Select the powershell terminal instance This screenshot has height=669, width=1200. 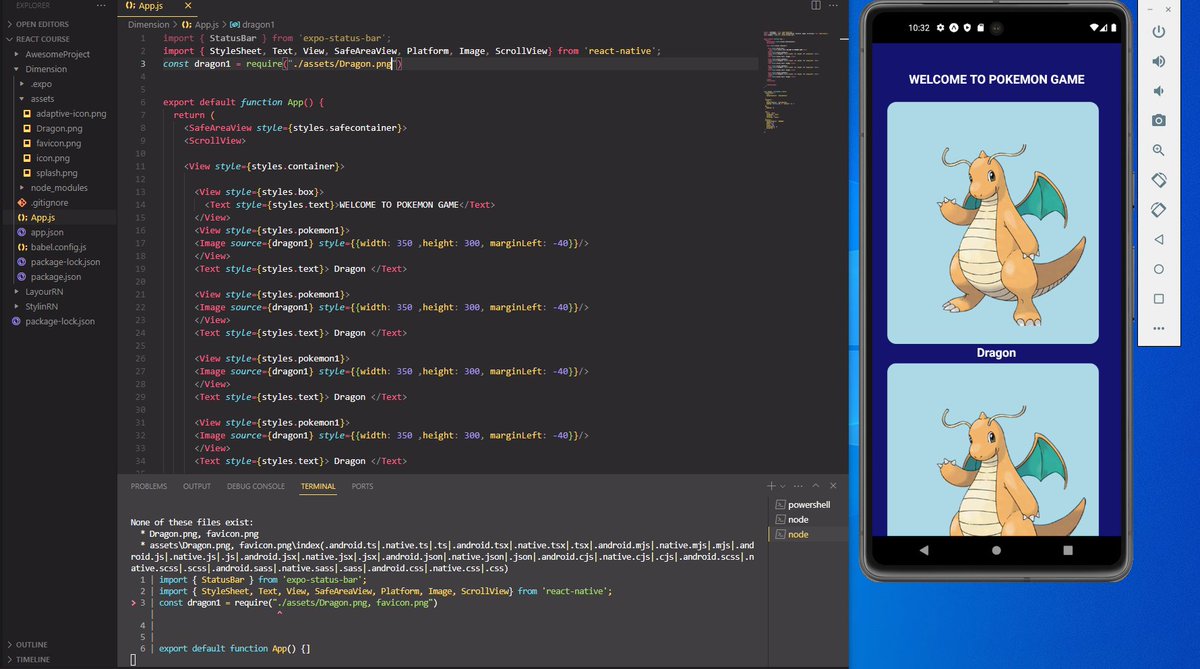pyautogui.click(x=810, y=505)
